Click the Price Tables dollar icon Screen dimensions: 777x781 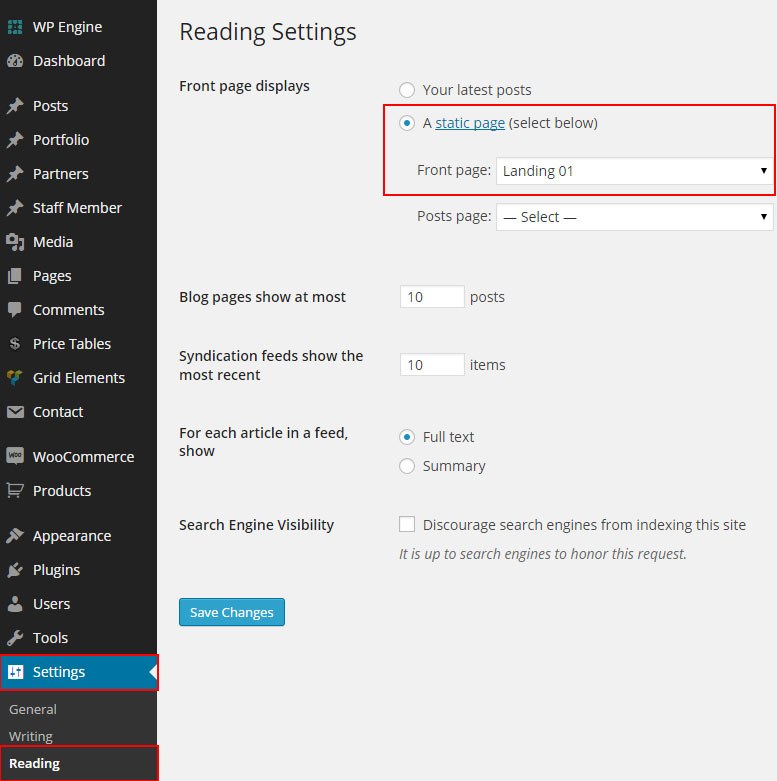click(x=15, y=344)
